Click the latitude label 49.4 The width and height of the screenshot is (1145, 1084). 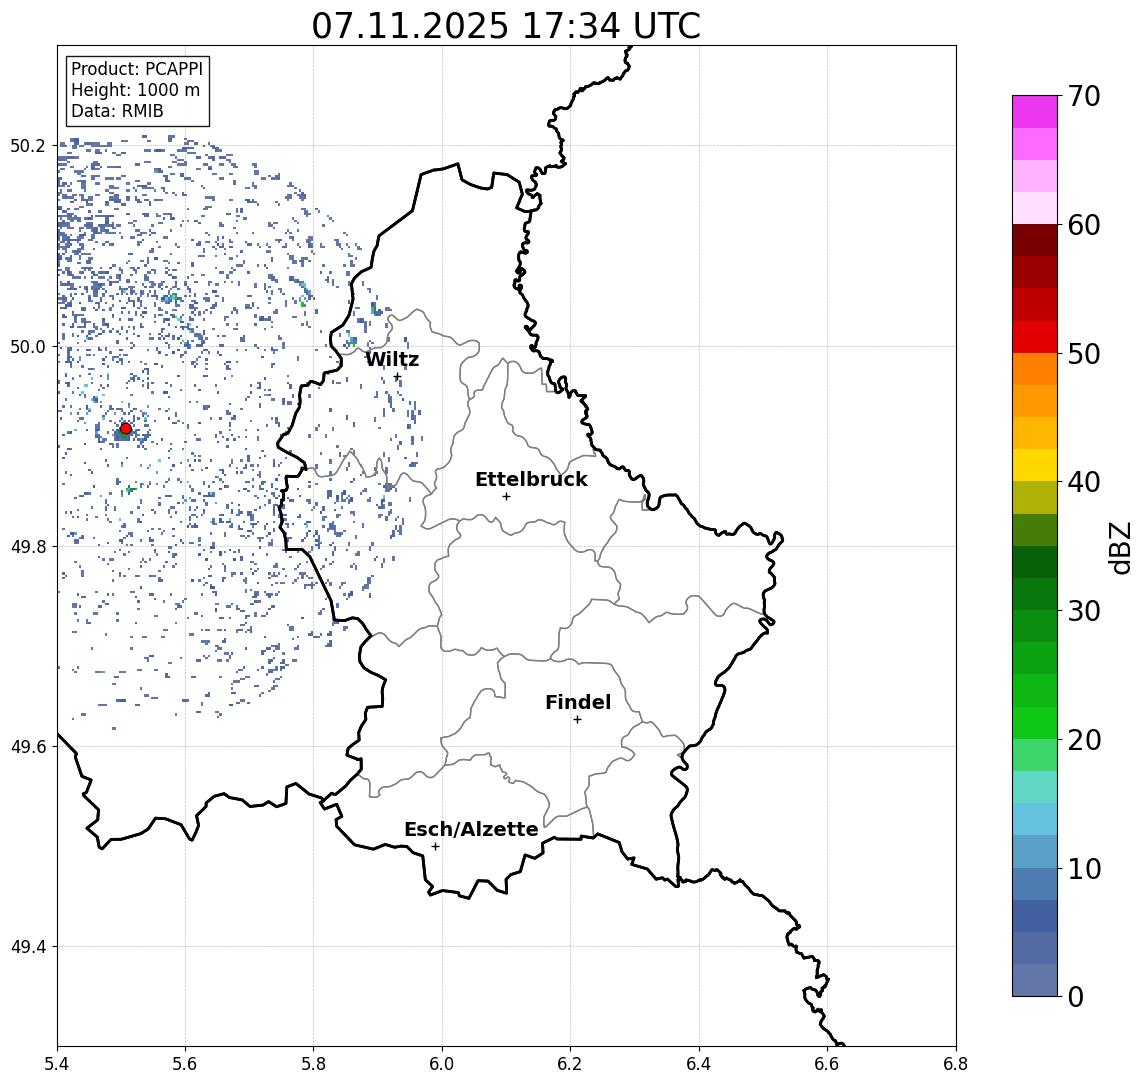pos(28,947)
